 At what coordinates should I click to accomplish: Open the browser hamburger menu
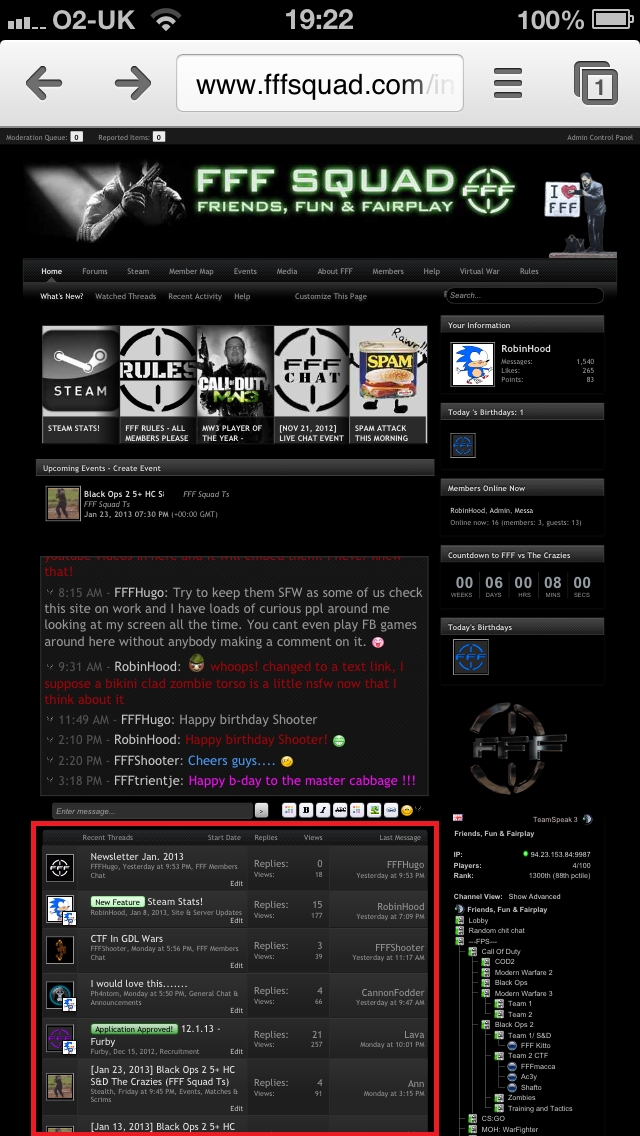point(508,84)
